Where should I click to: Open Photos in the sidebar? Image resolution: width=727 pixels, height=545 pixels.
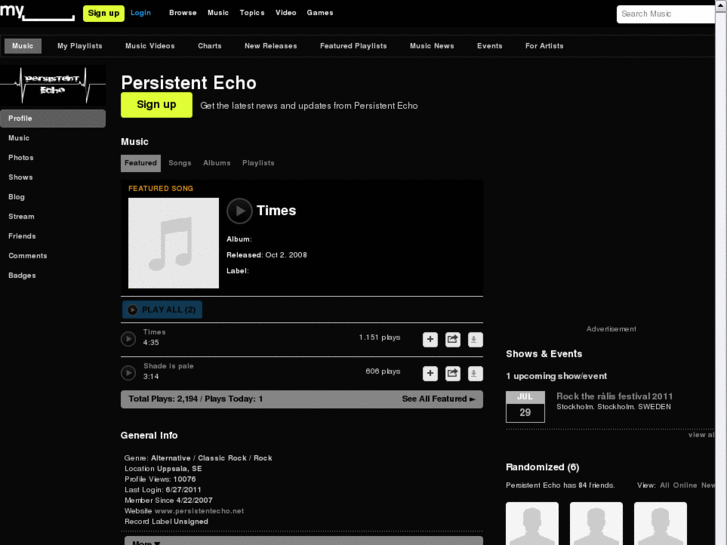click(x=21, y=158)
